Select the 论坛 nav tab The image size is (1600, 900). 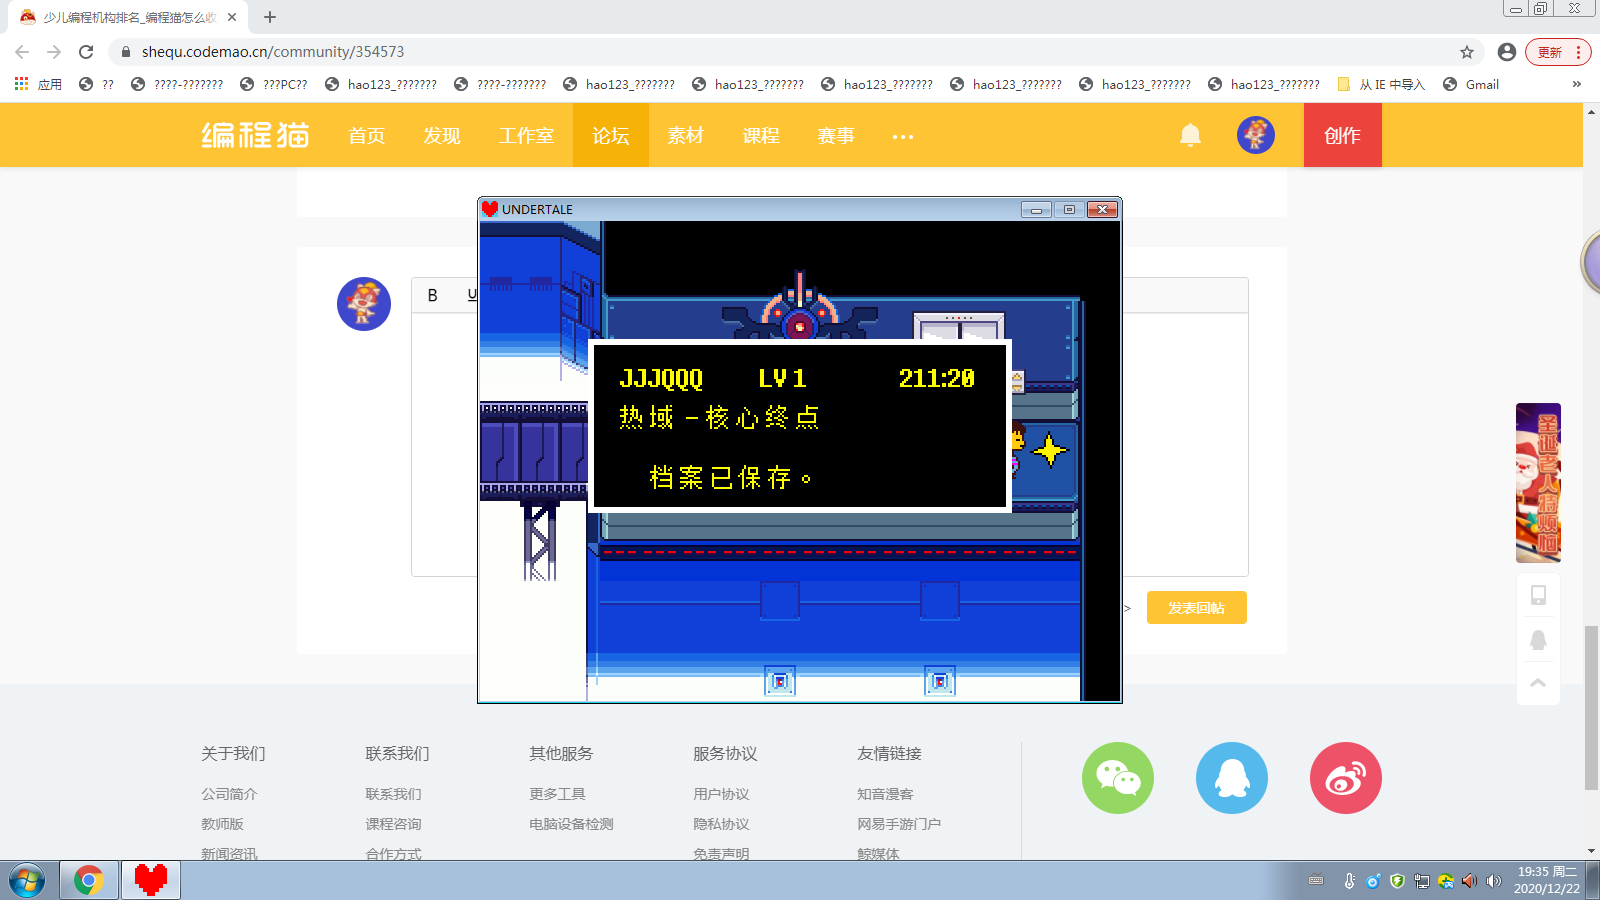point(611,135)
